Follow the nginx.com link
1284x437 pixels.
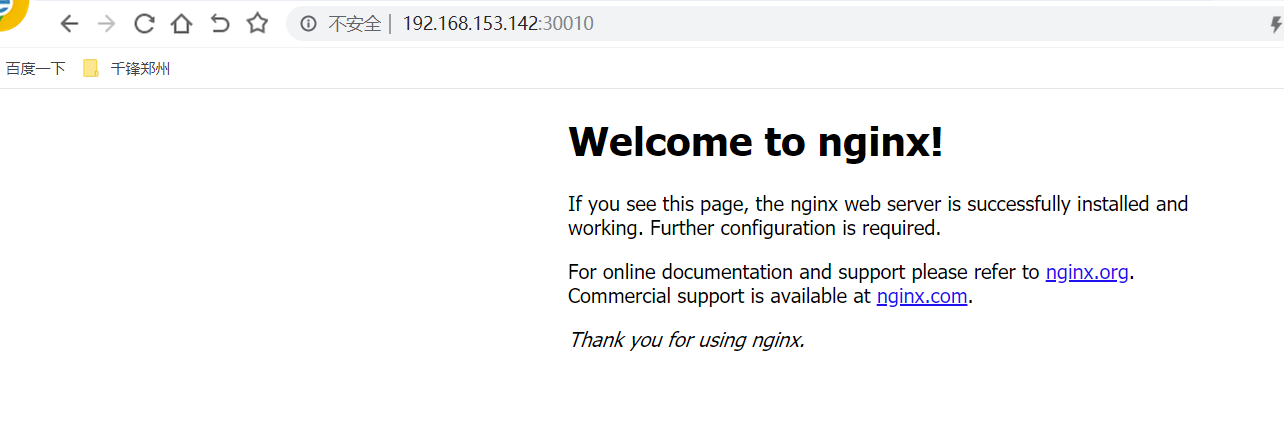point(922,296)
